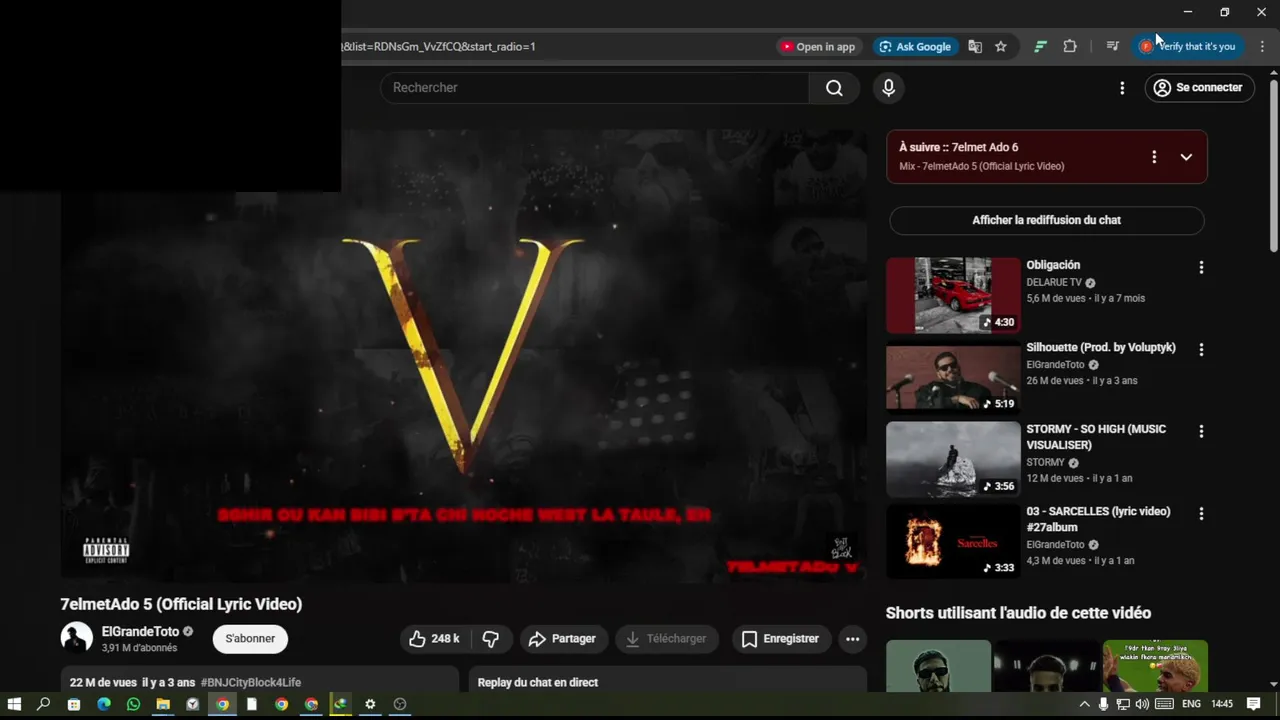Click the STORMY channel name text
Screen dimensions: 1280x720
1045,463
